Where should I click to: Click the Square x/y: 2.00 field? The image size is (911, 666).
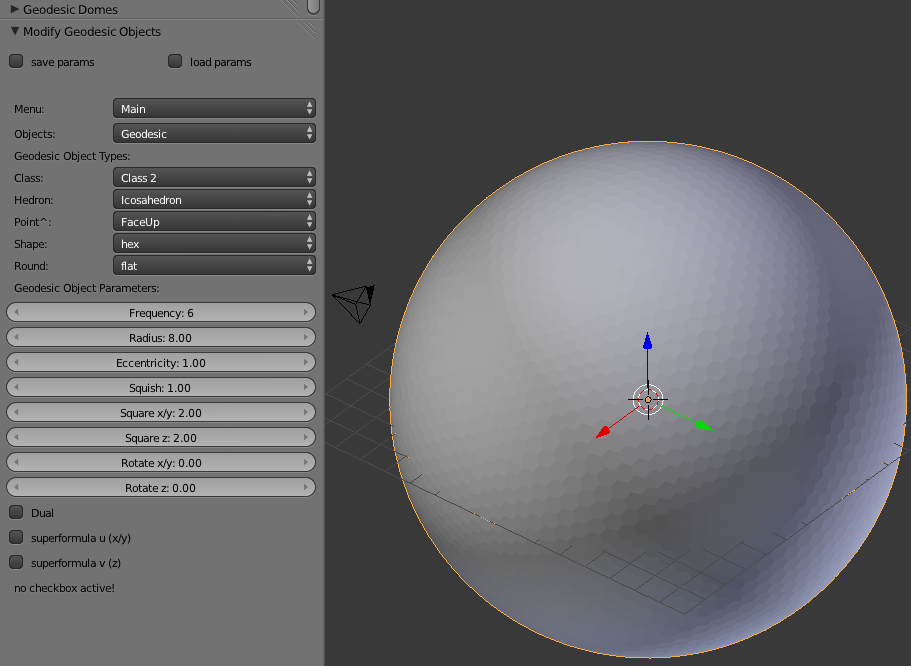(x=161, y=413)
